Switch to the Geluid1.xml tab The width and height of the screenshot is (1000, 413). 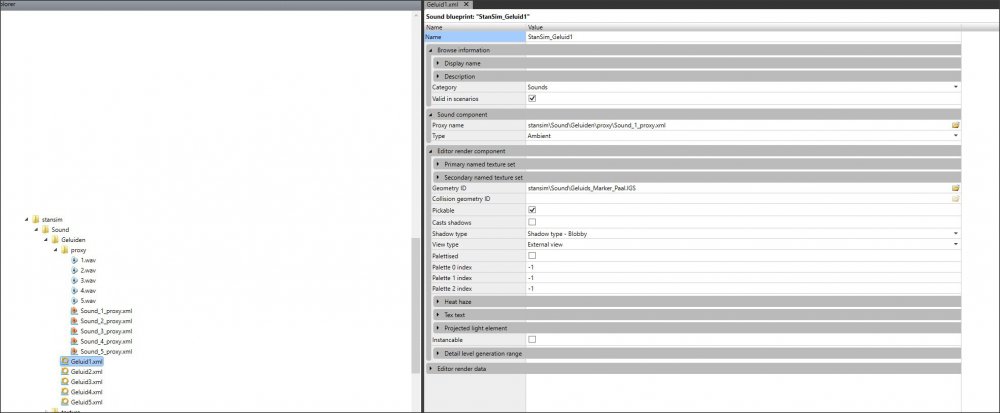(441, 5)
